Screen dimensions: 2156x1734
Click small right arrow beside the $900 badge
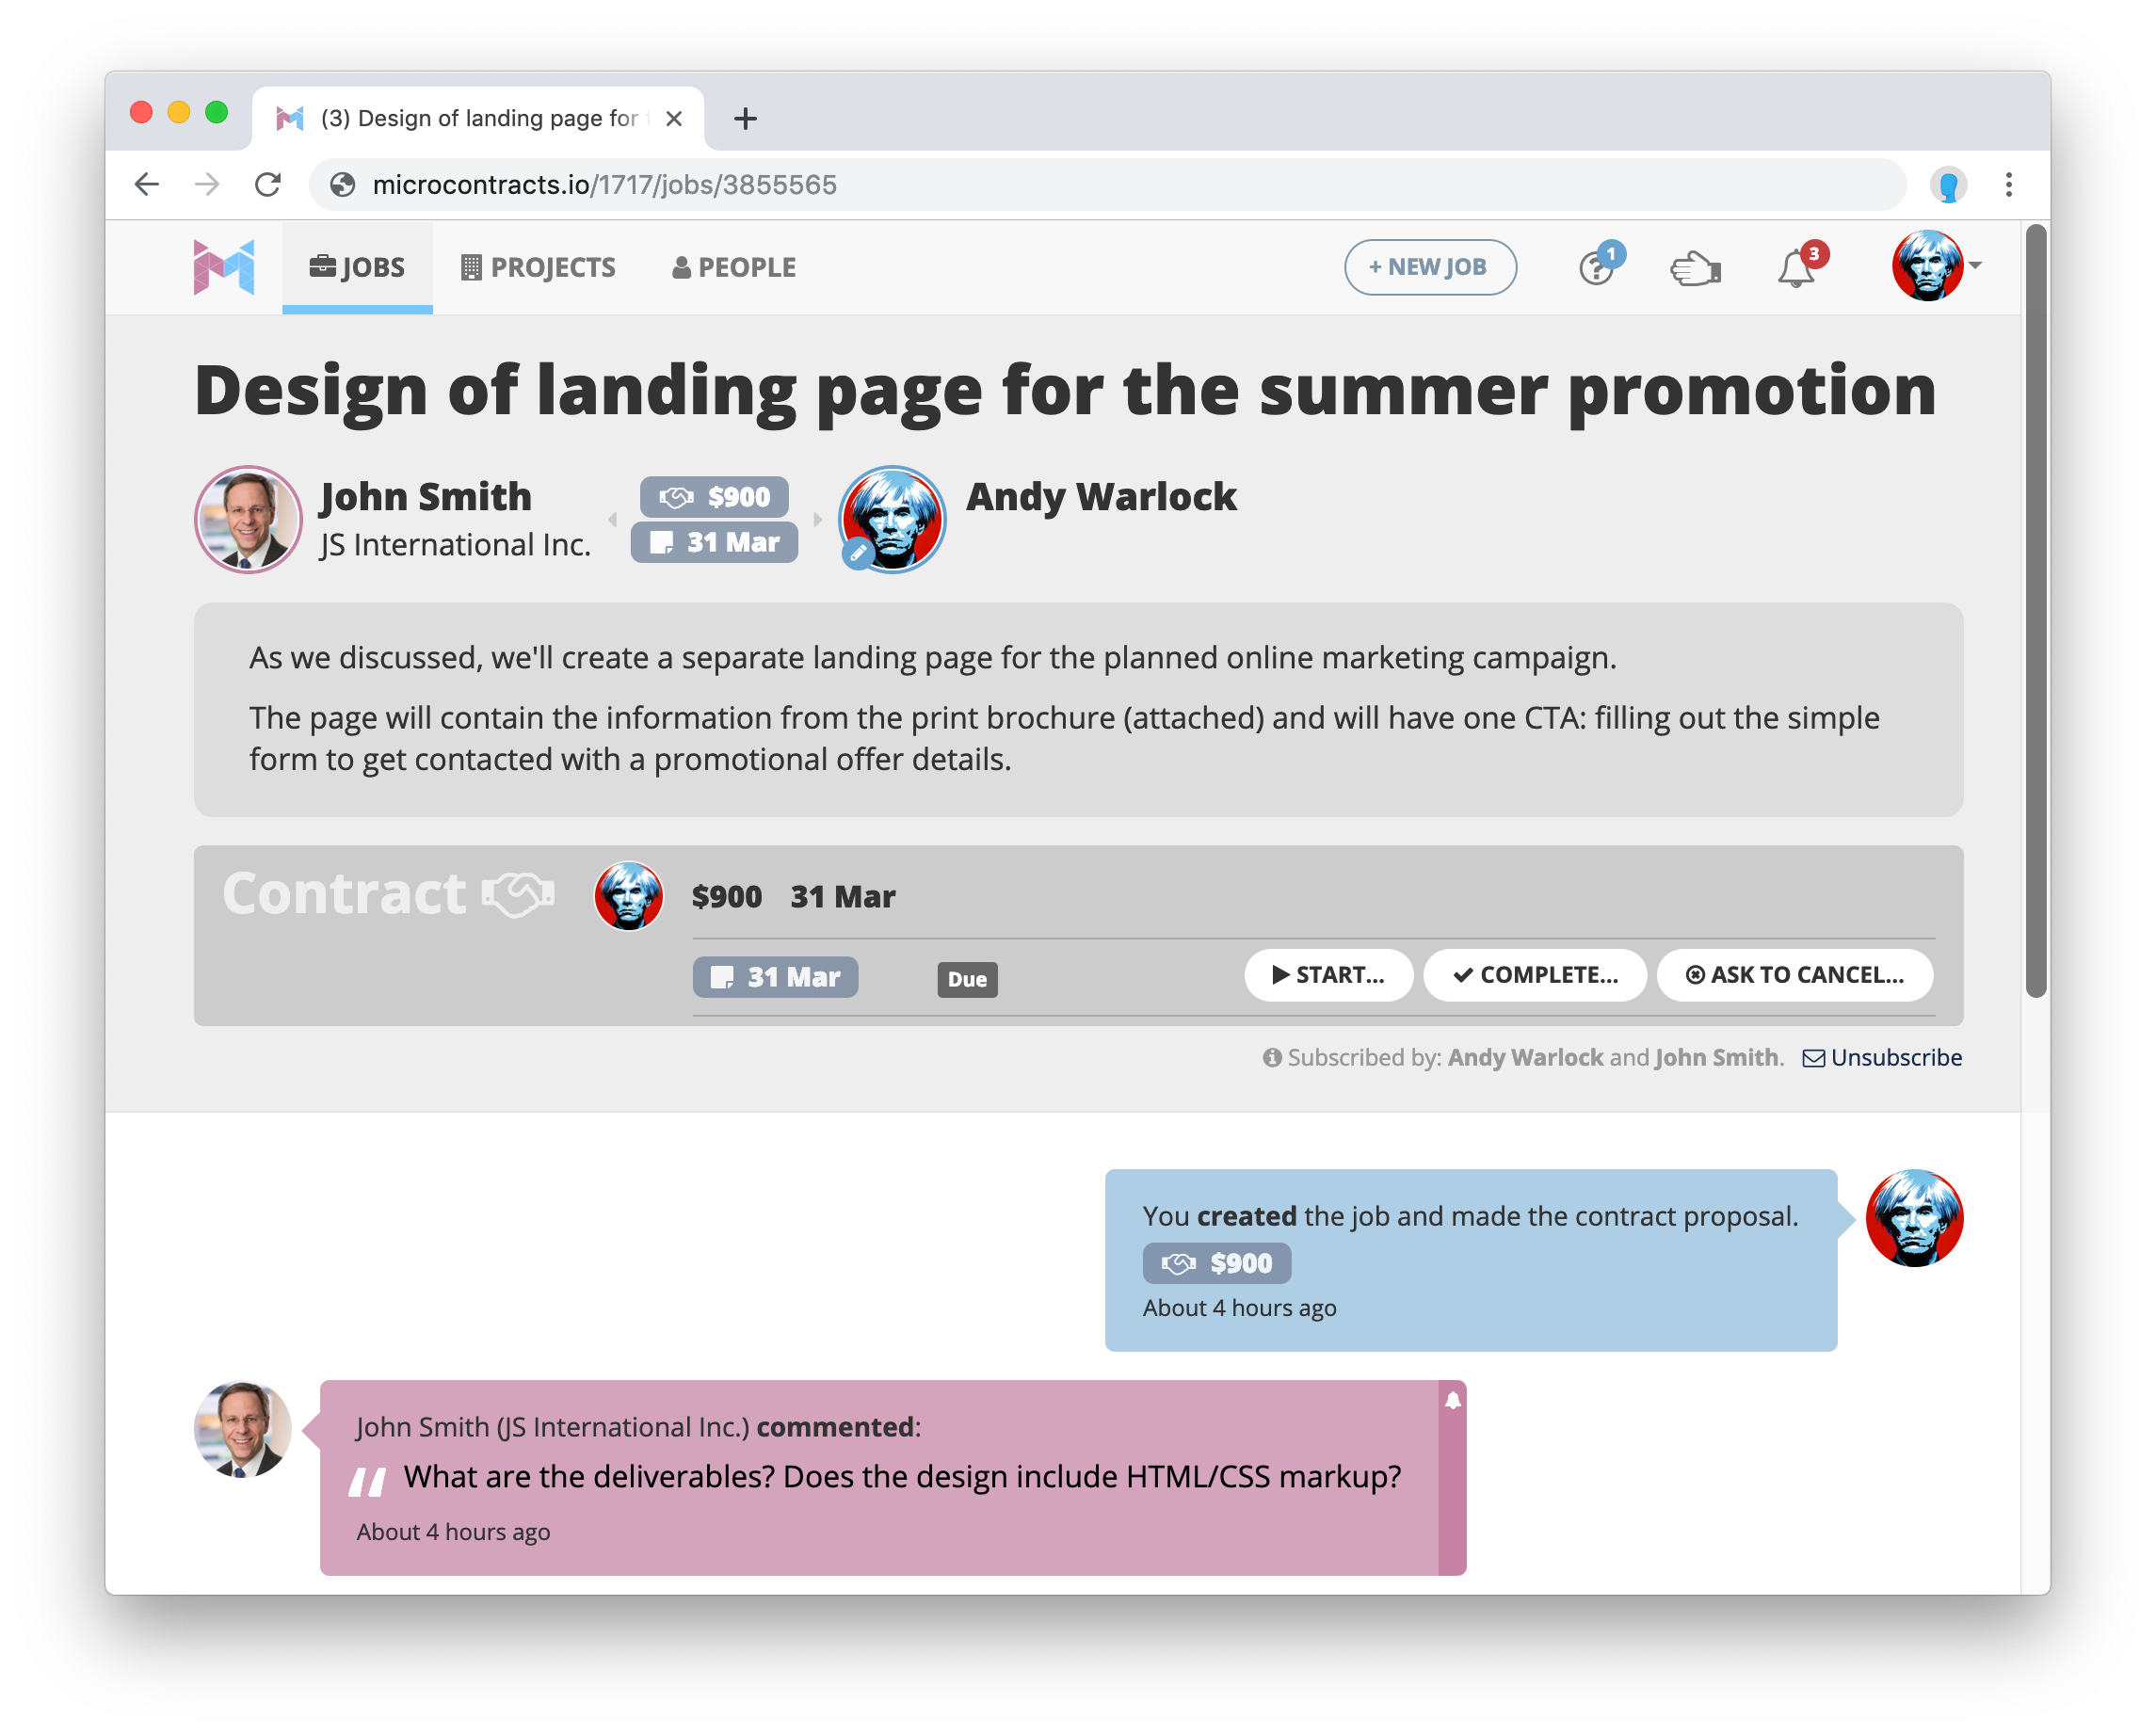(818, 519)
